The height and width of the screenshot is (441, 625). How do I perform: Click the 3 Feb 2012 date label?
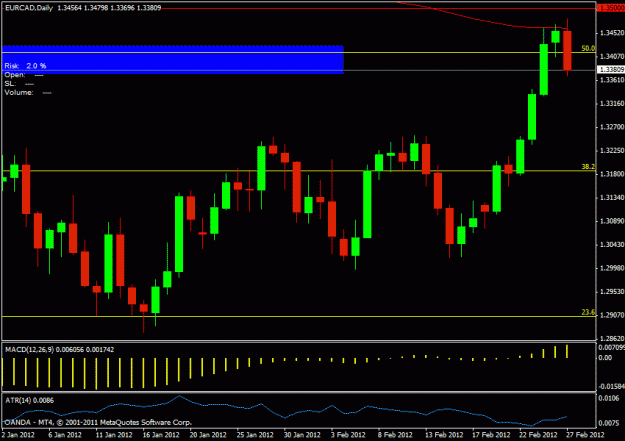(x=348, y=435)
